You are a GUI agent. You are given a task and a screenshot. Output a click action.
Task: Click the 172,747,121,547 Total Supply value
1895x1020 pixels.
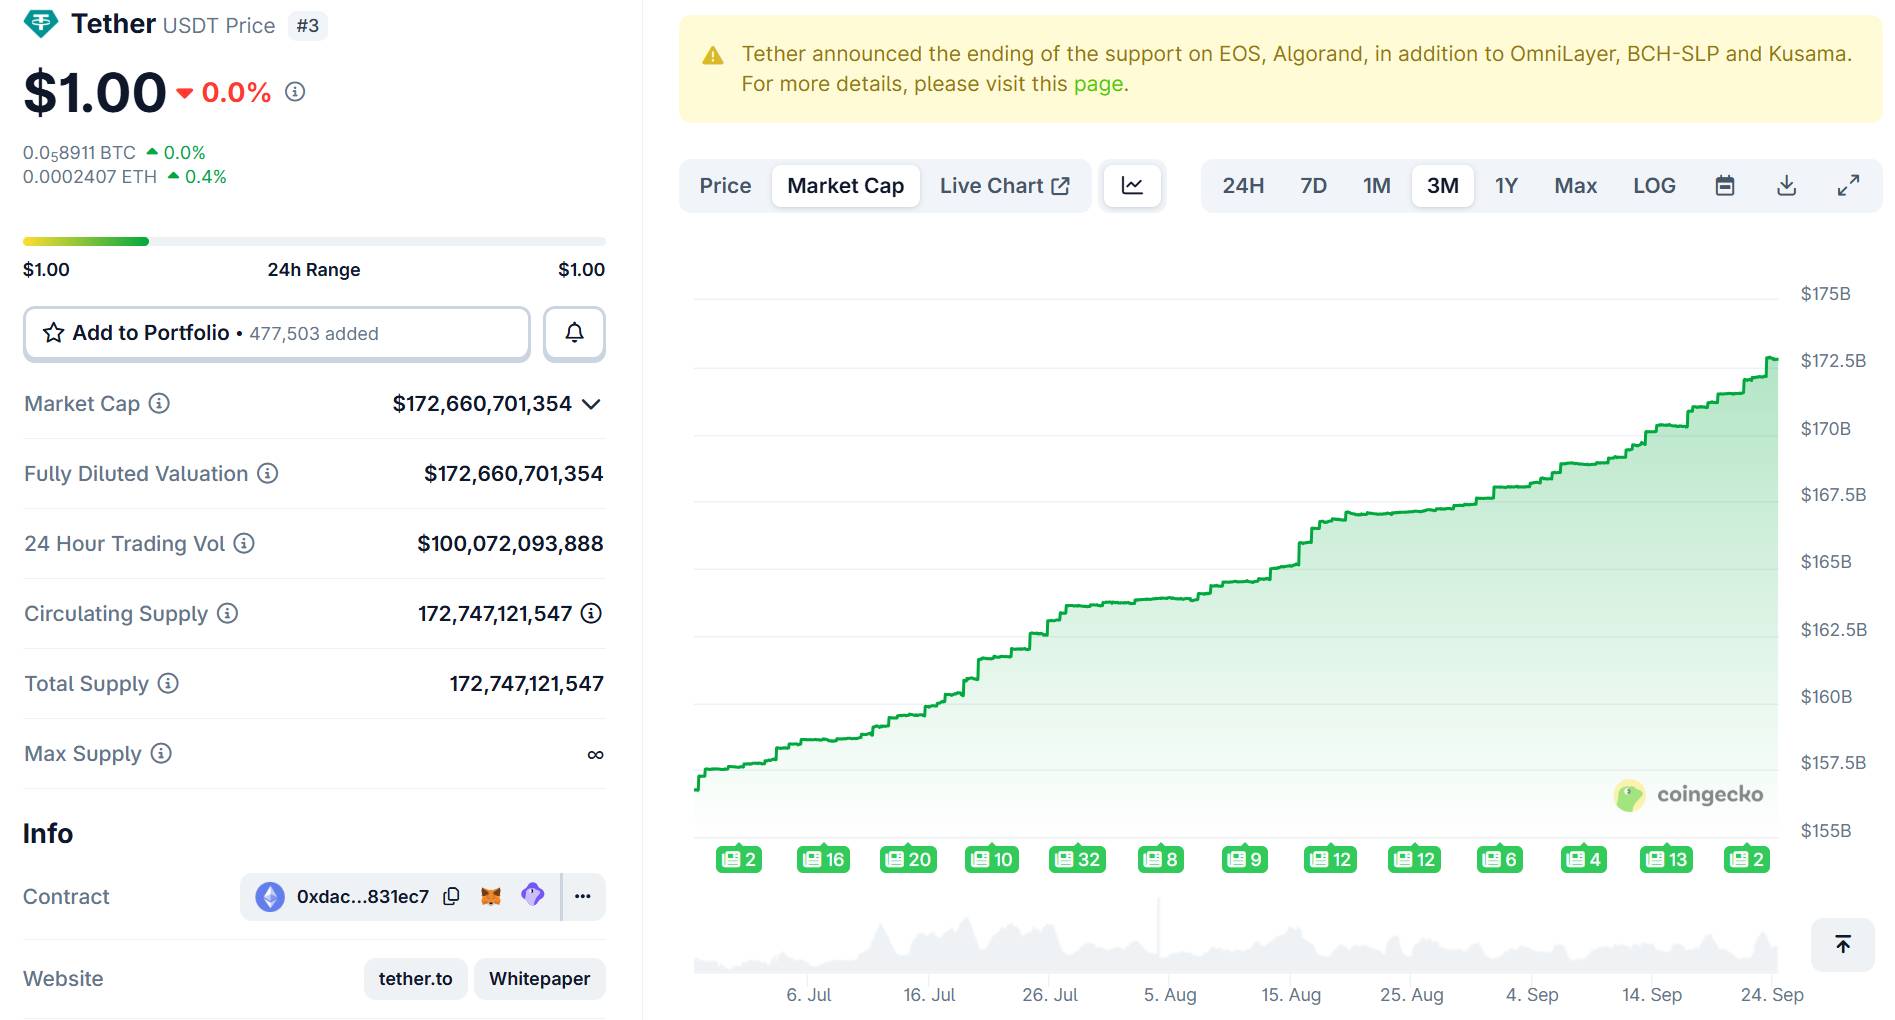point(526,683)
